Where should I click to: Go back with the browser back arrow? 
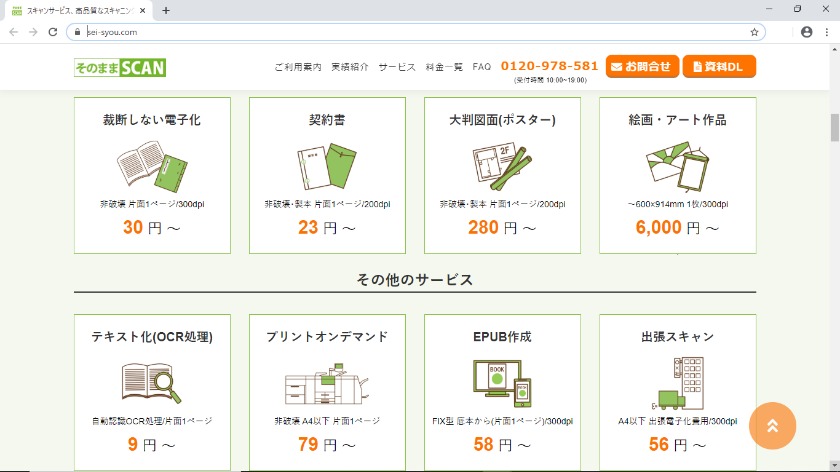(14, 32)
